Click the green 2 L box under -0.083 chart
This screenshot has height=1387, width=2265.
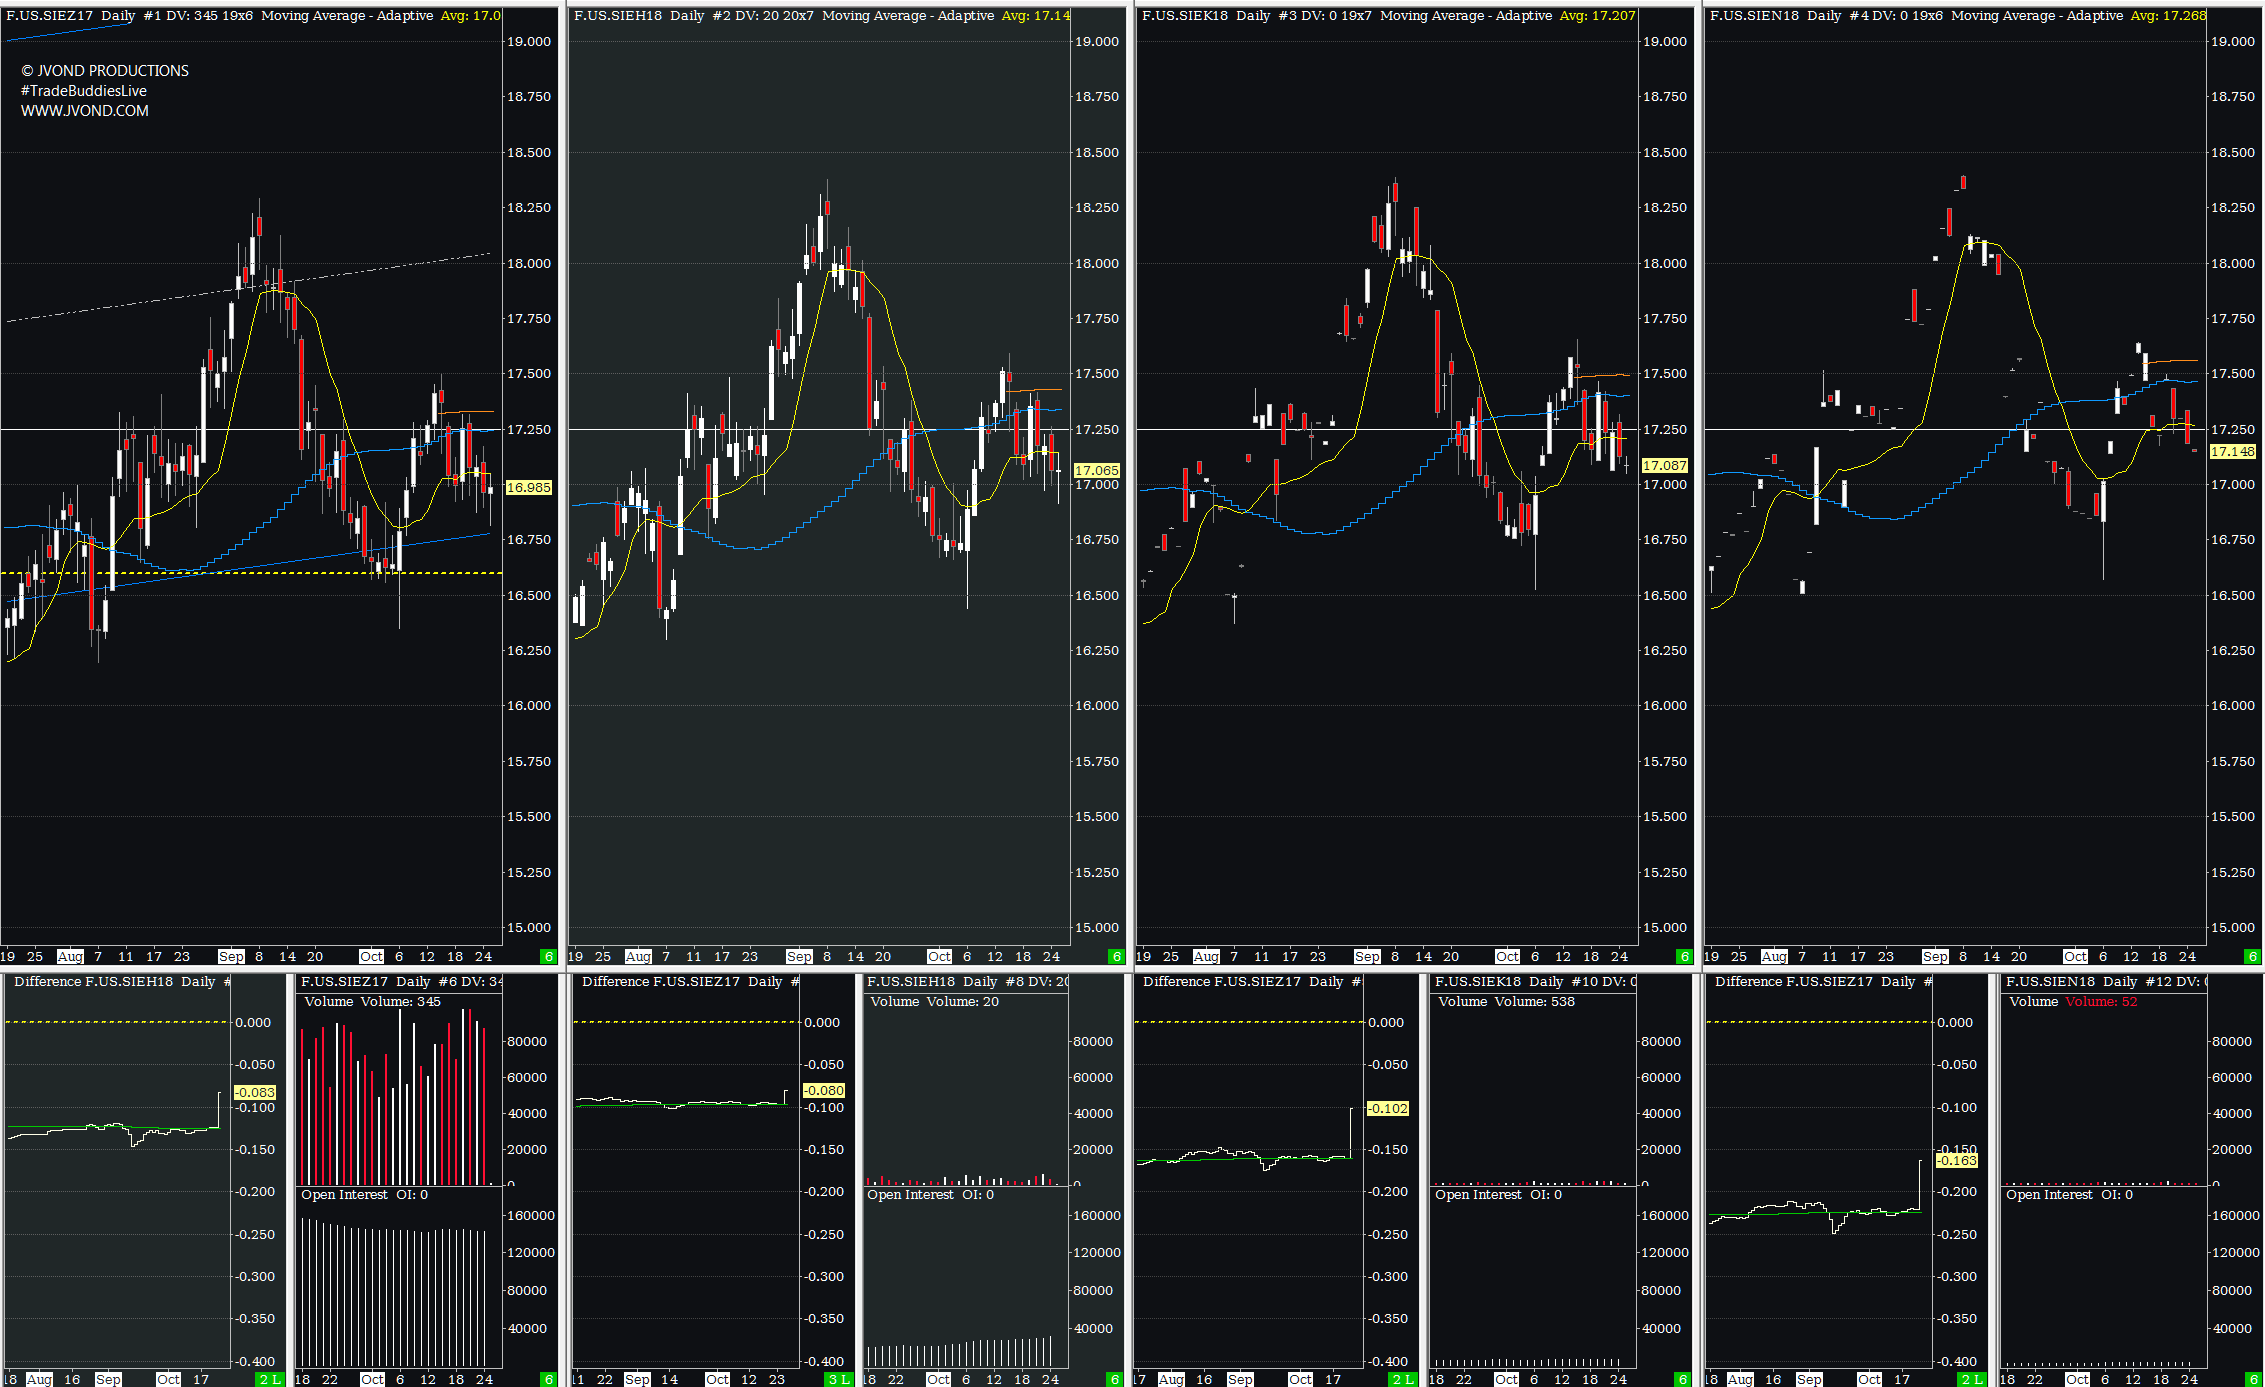point(270,1379)
